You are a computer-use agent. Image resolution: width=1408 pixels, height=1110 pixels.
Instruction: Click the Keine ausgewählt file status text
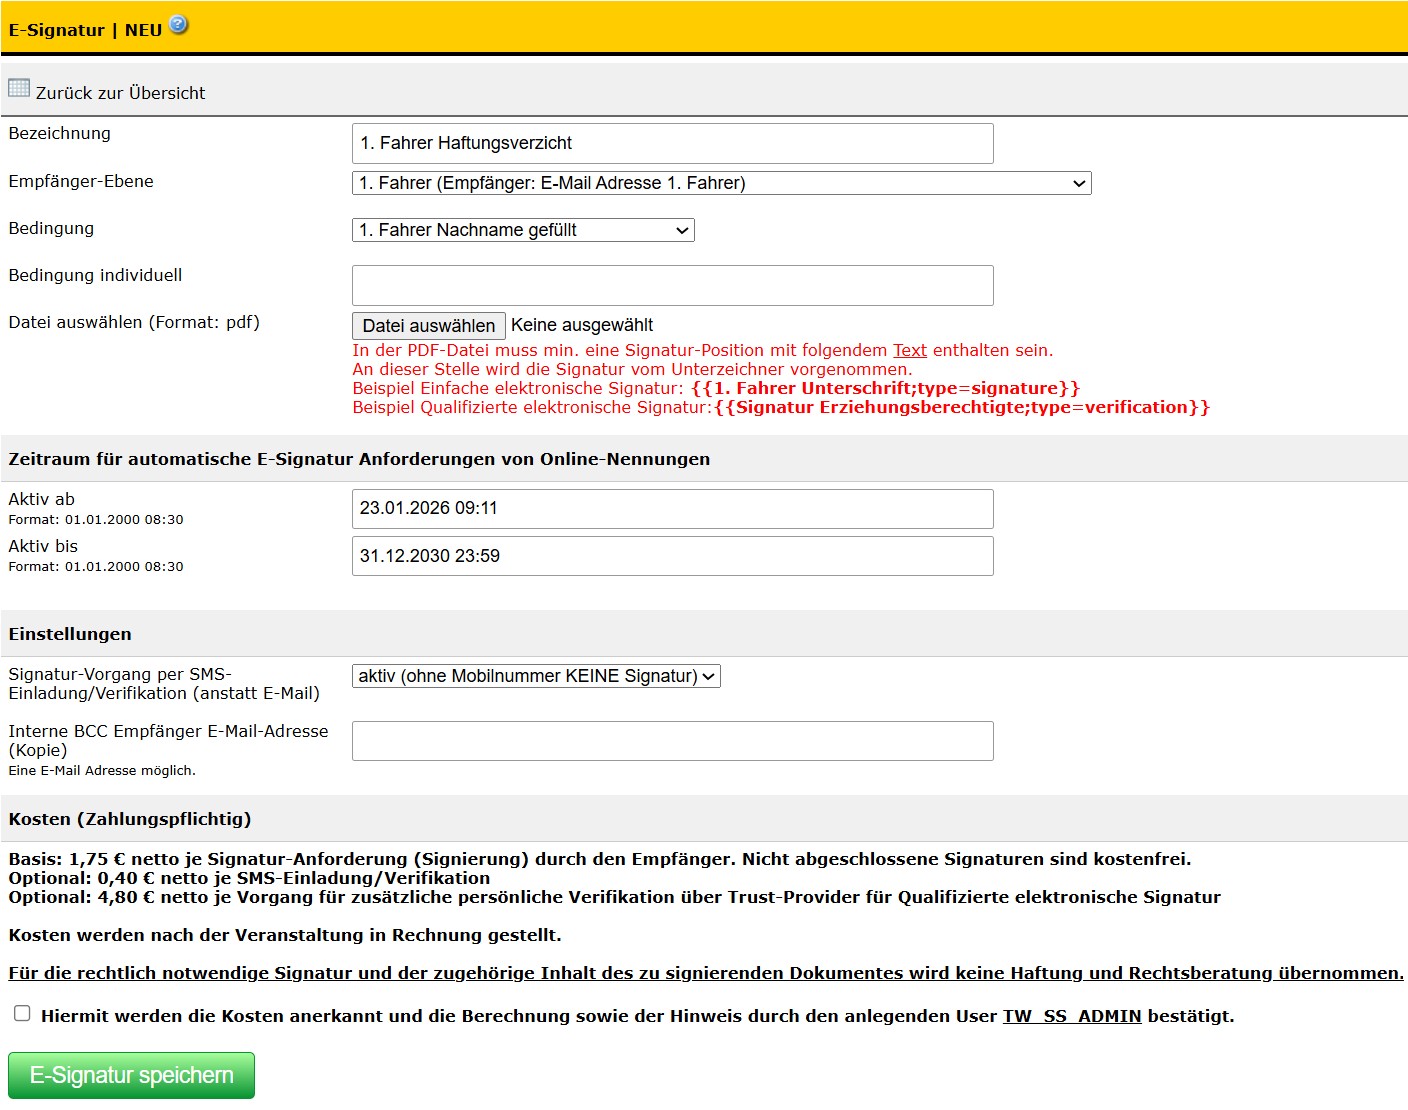pos(581,325)
